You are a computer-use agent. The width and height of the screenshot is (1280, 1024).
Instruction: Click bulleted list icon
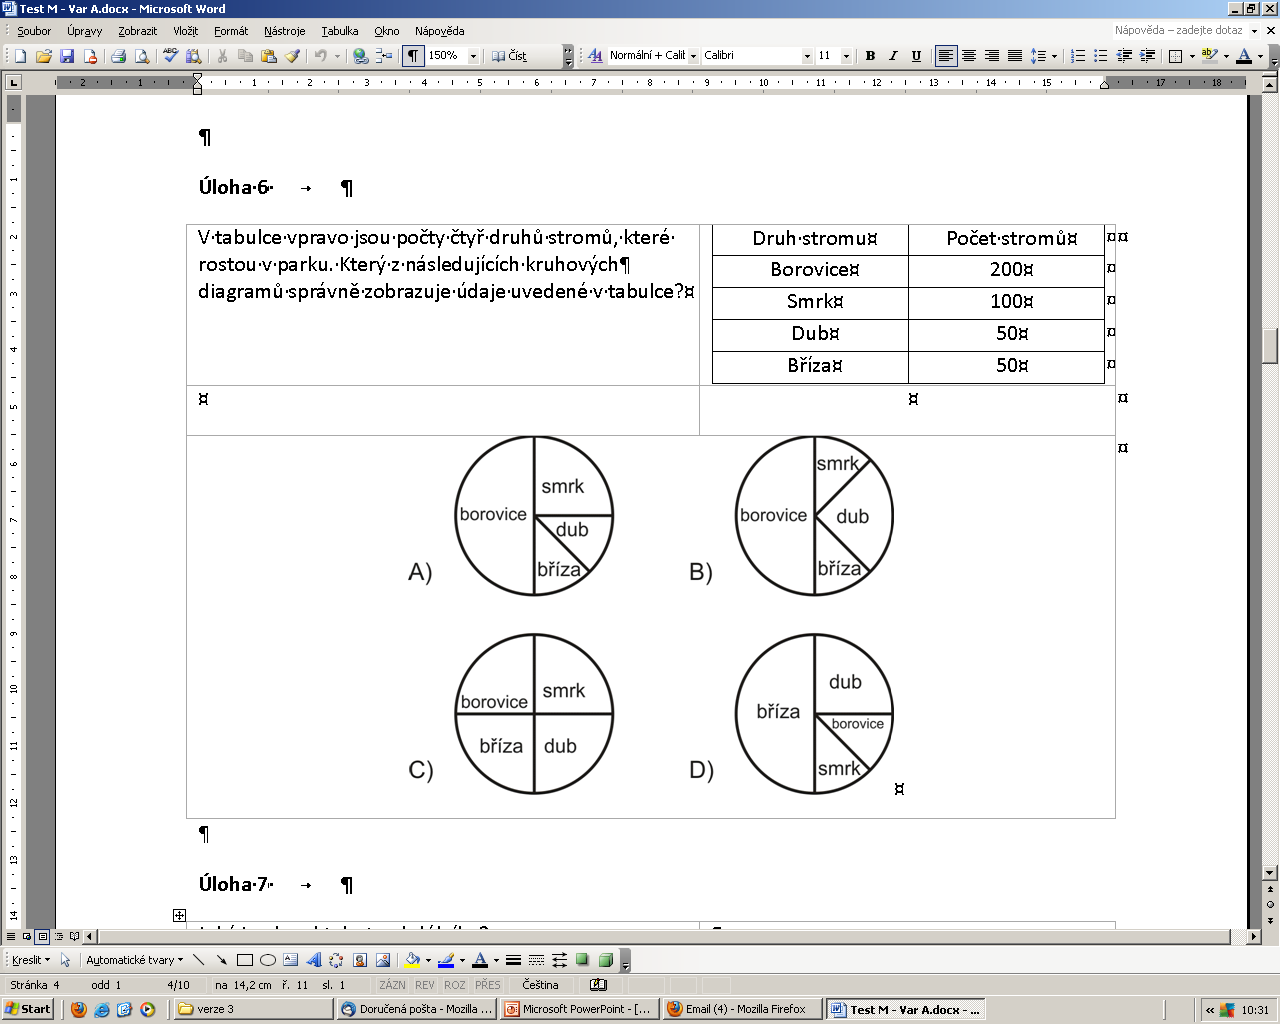[1100, 56]
